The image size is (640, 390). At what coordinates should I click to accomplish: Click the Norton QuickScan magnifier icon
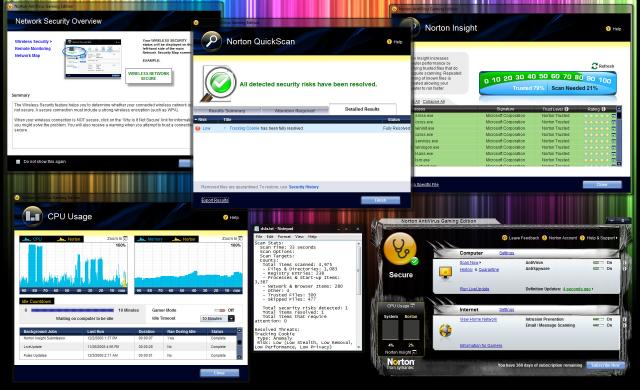pyautogui.click(x=211, y=41)
